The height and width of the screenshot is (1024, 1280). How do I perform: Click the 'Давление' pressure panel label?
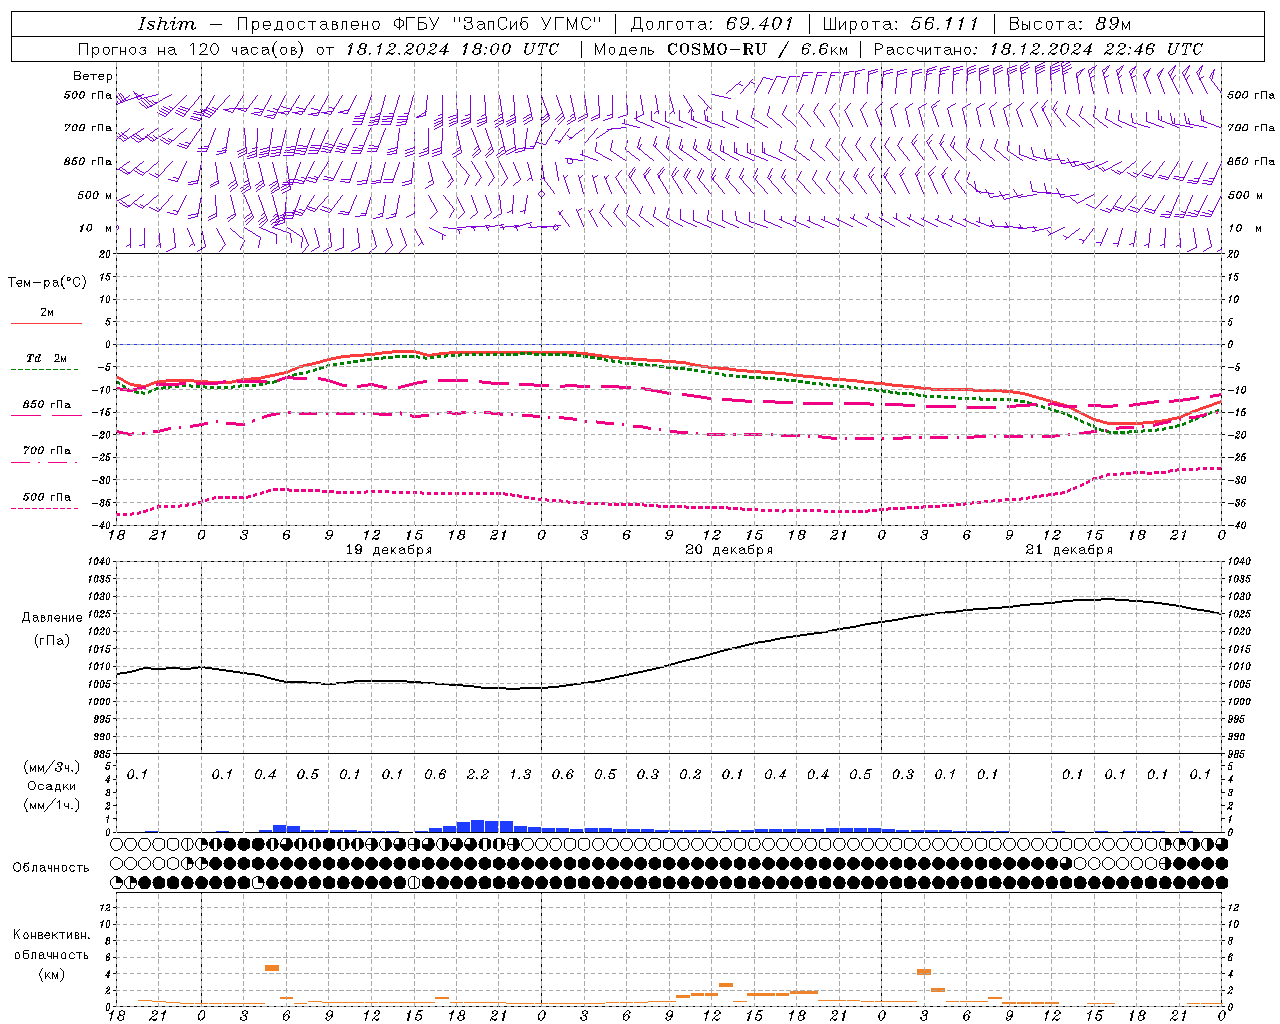point(52,618)
